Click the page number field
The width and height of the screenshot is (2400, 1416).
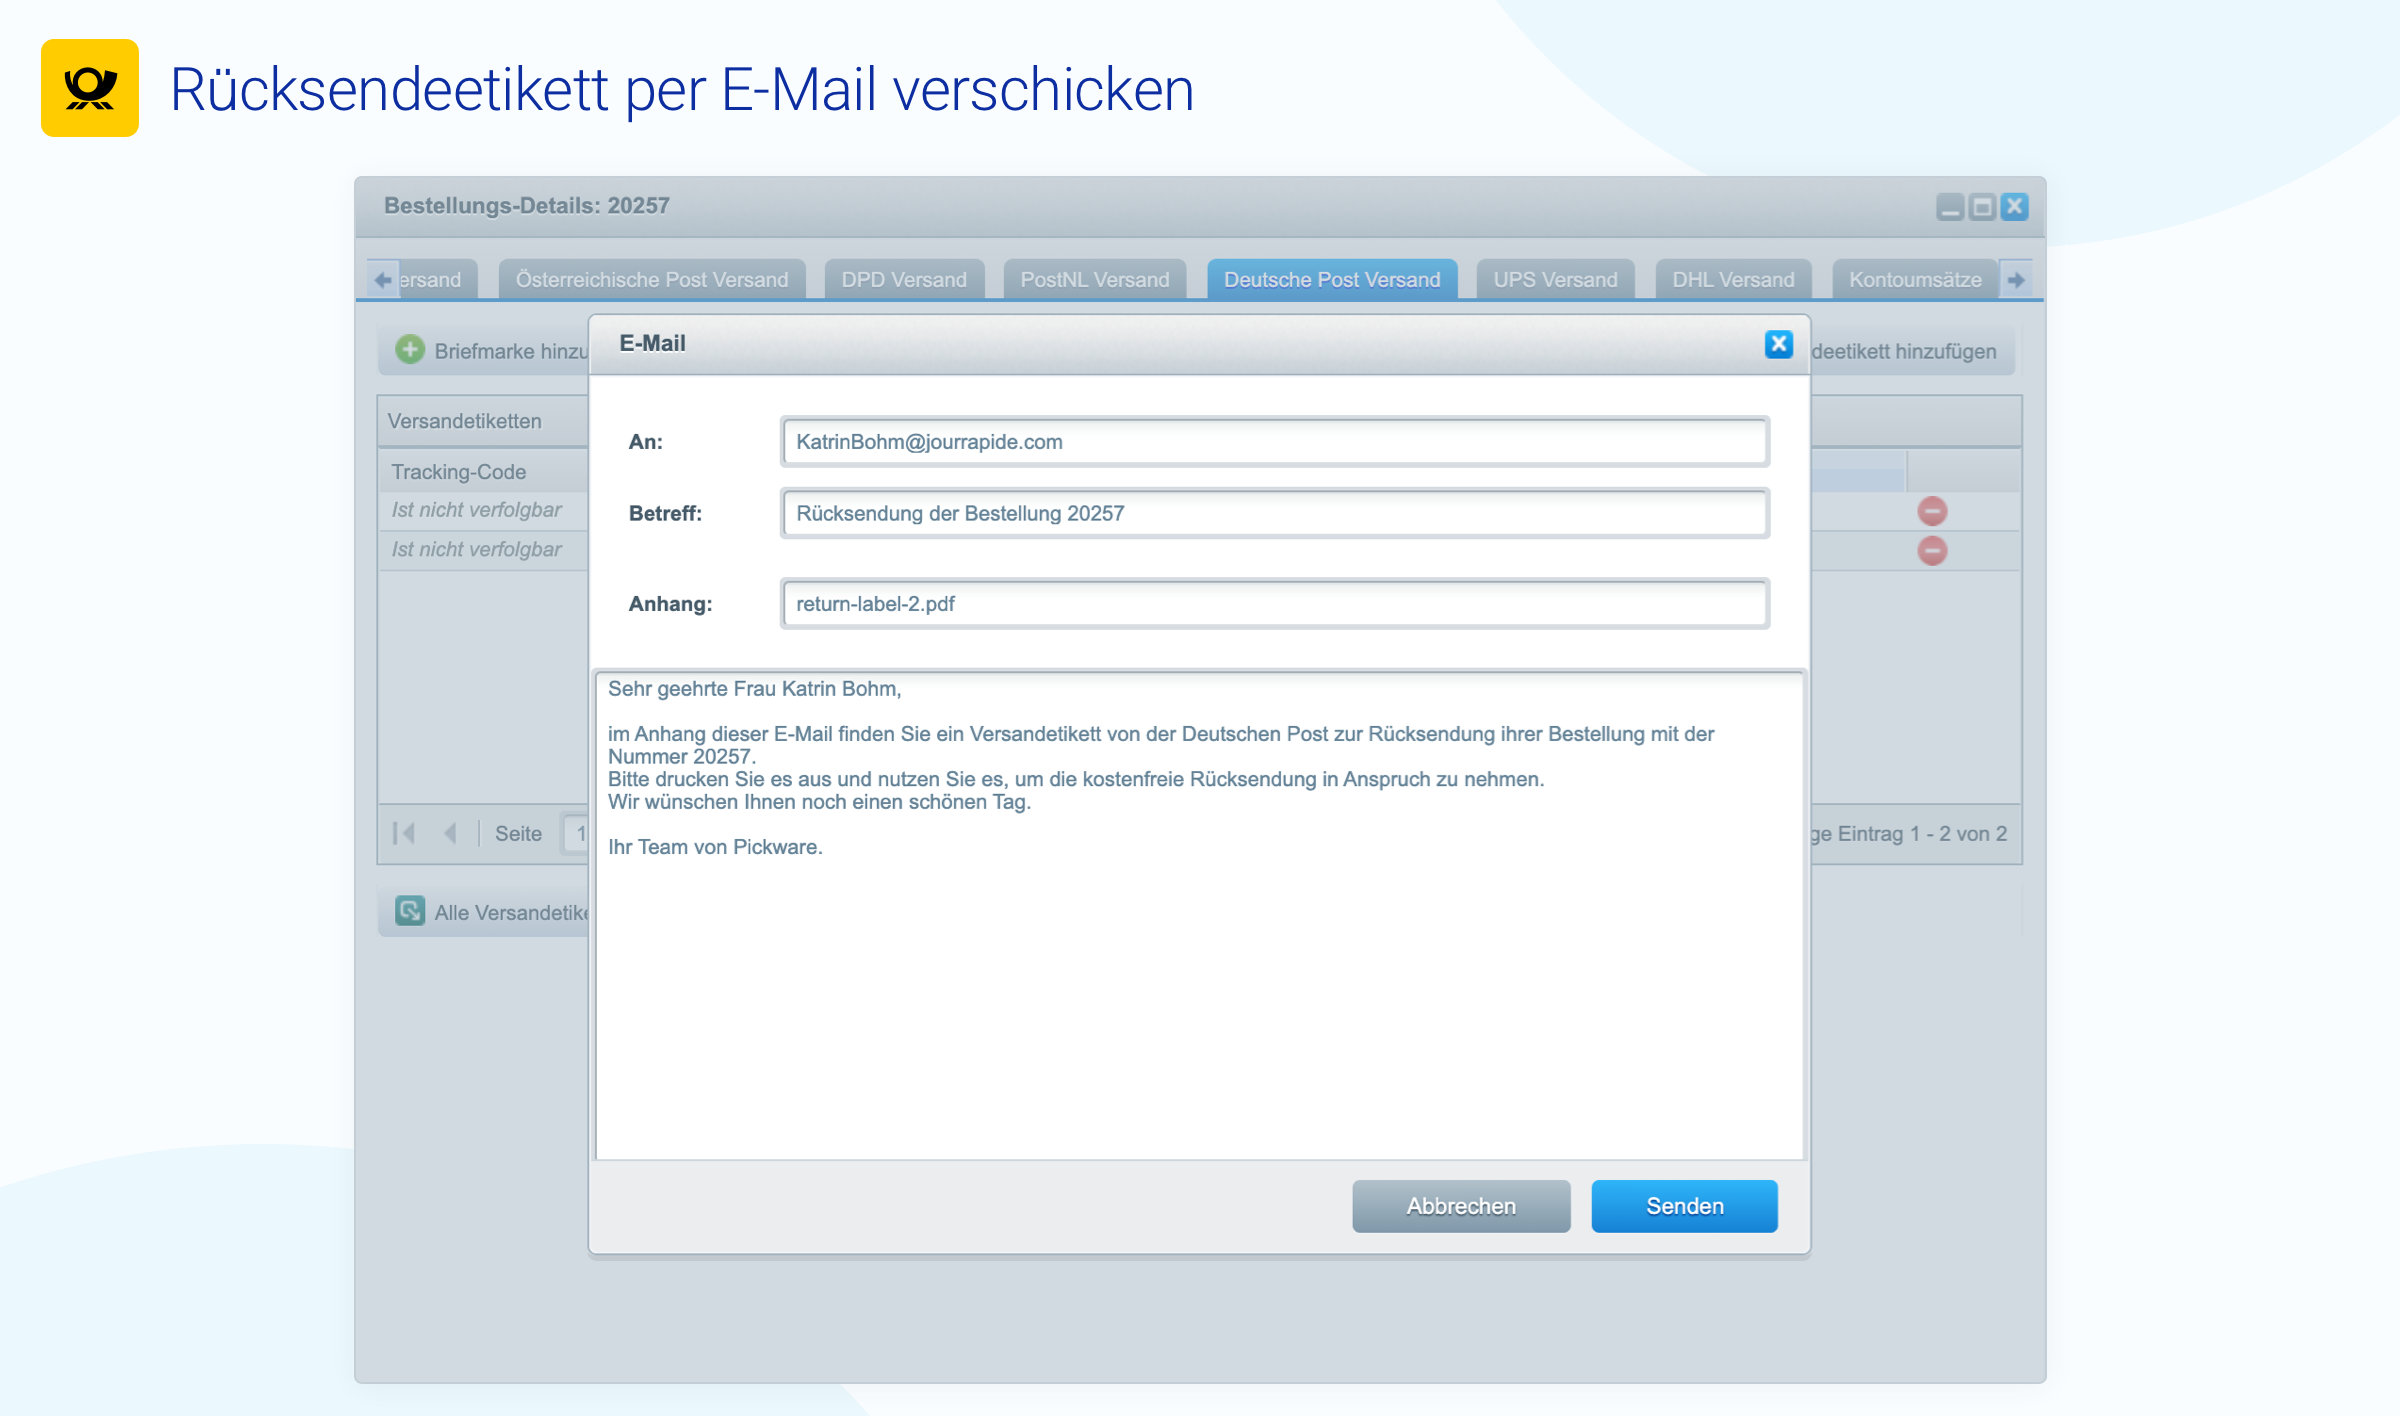tap(577, 833)
